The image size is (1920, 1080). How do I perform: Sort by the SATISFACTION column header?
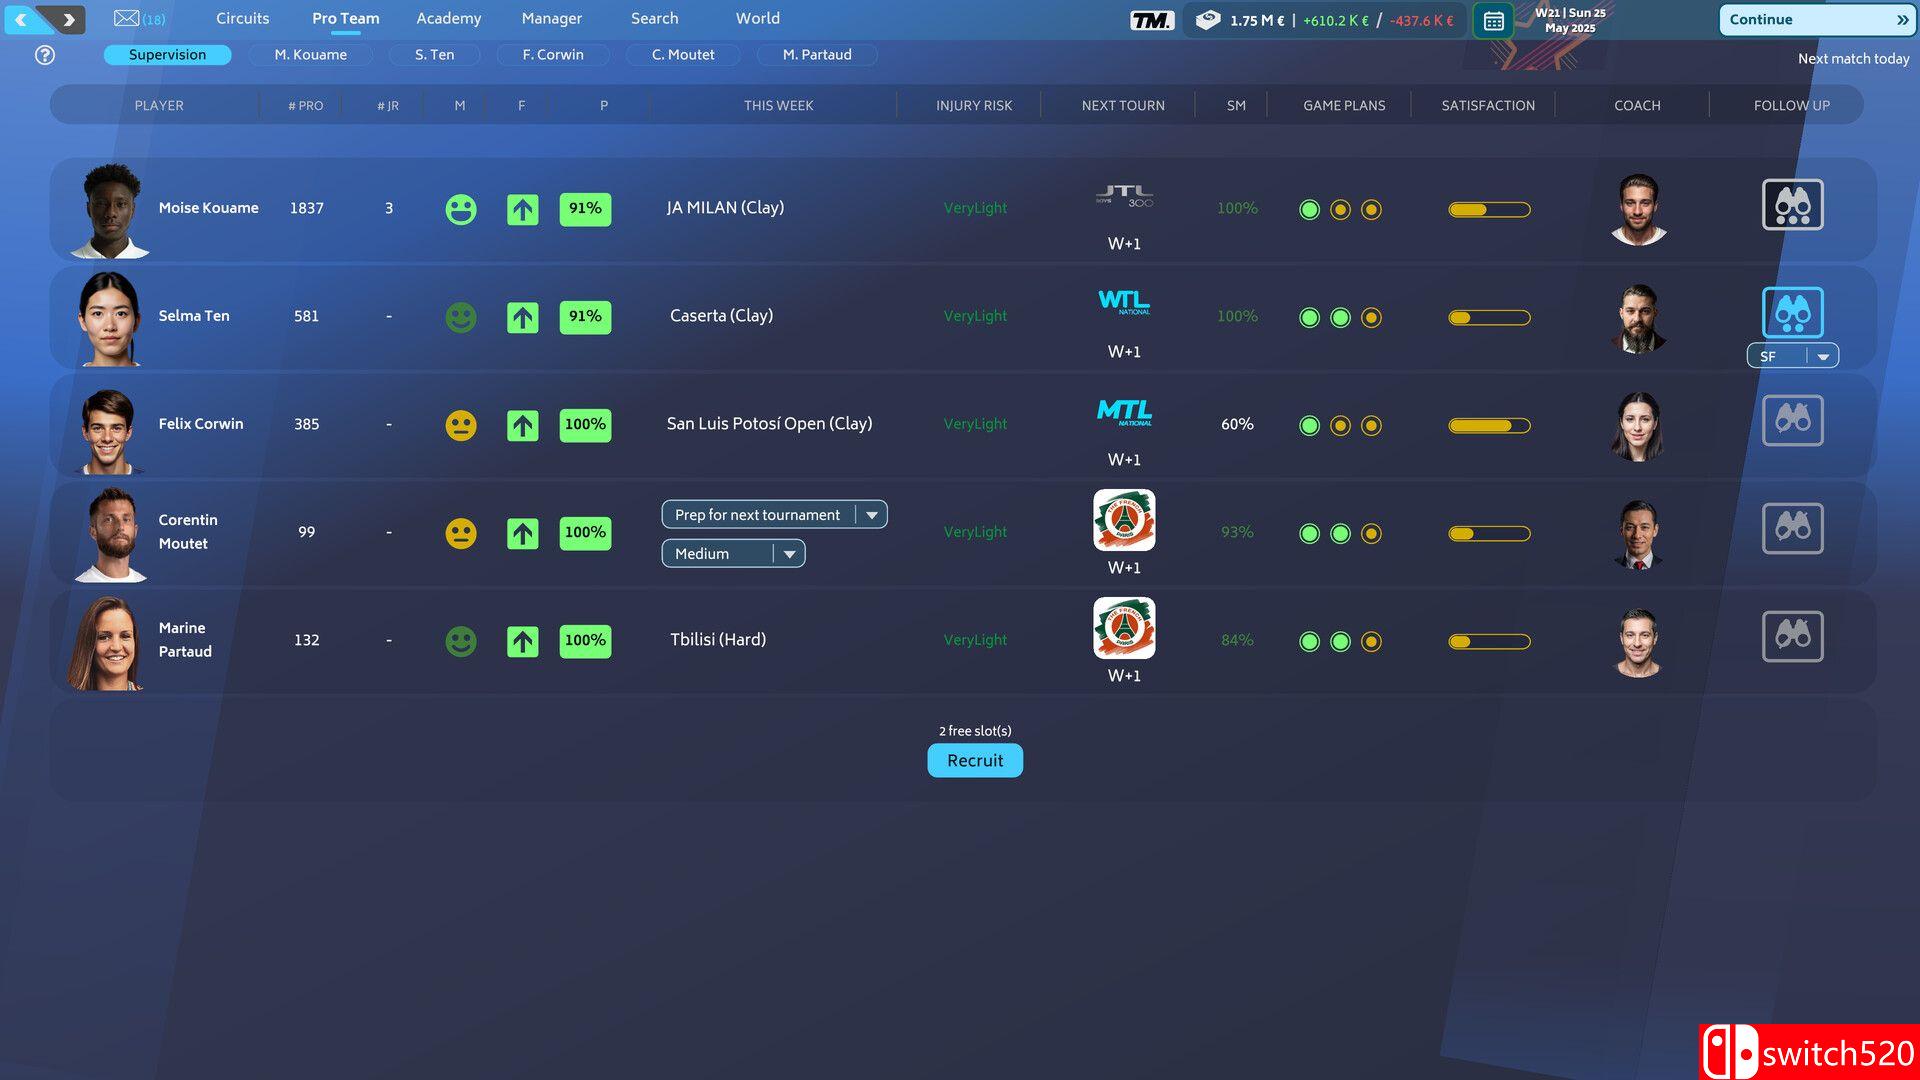click(1488, 105)
